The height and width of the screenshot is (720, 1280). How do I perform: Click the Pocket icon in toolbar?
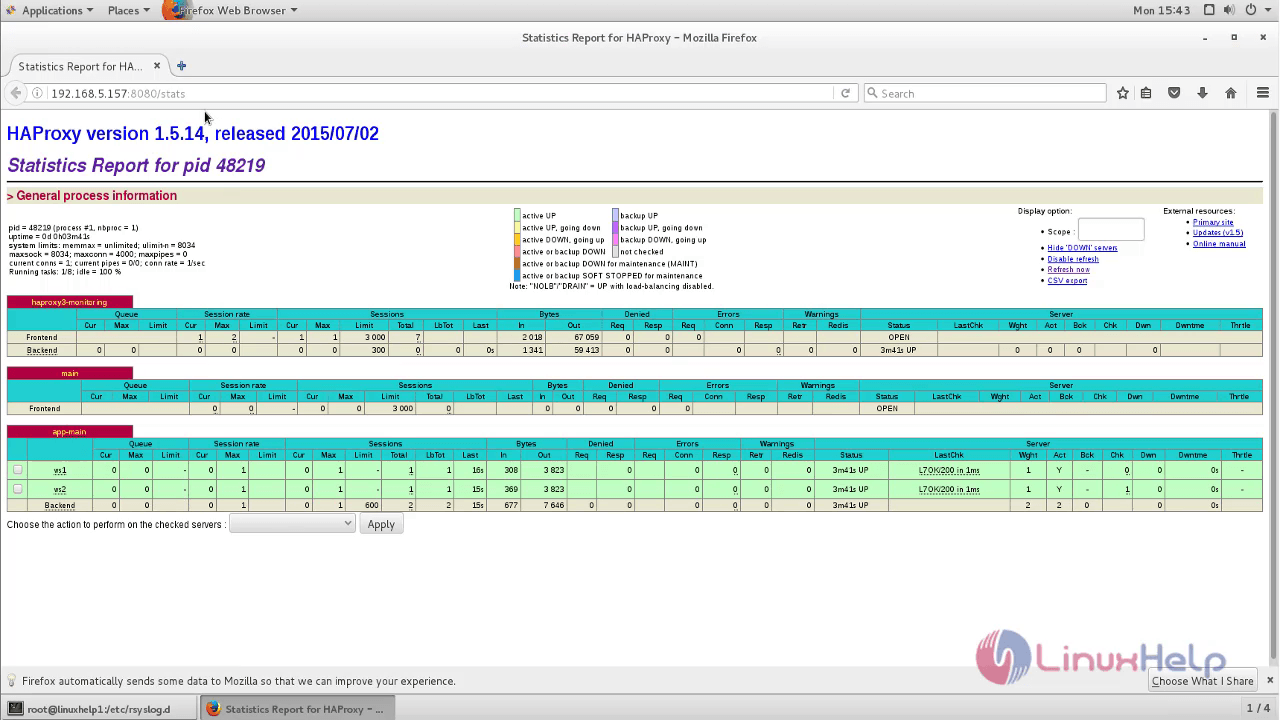pos(1174,93)
